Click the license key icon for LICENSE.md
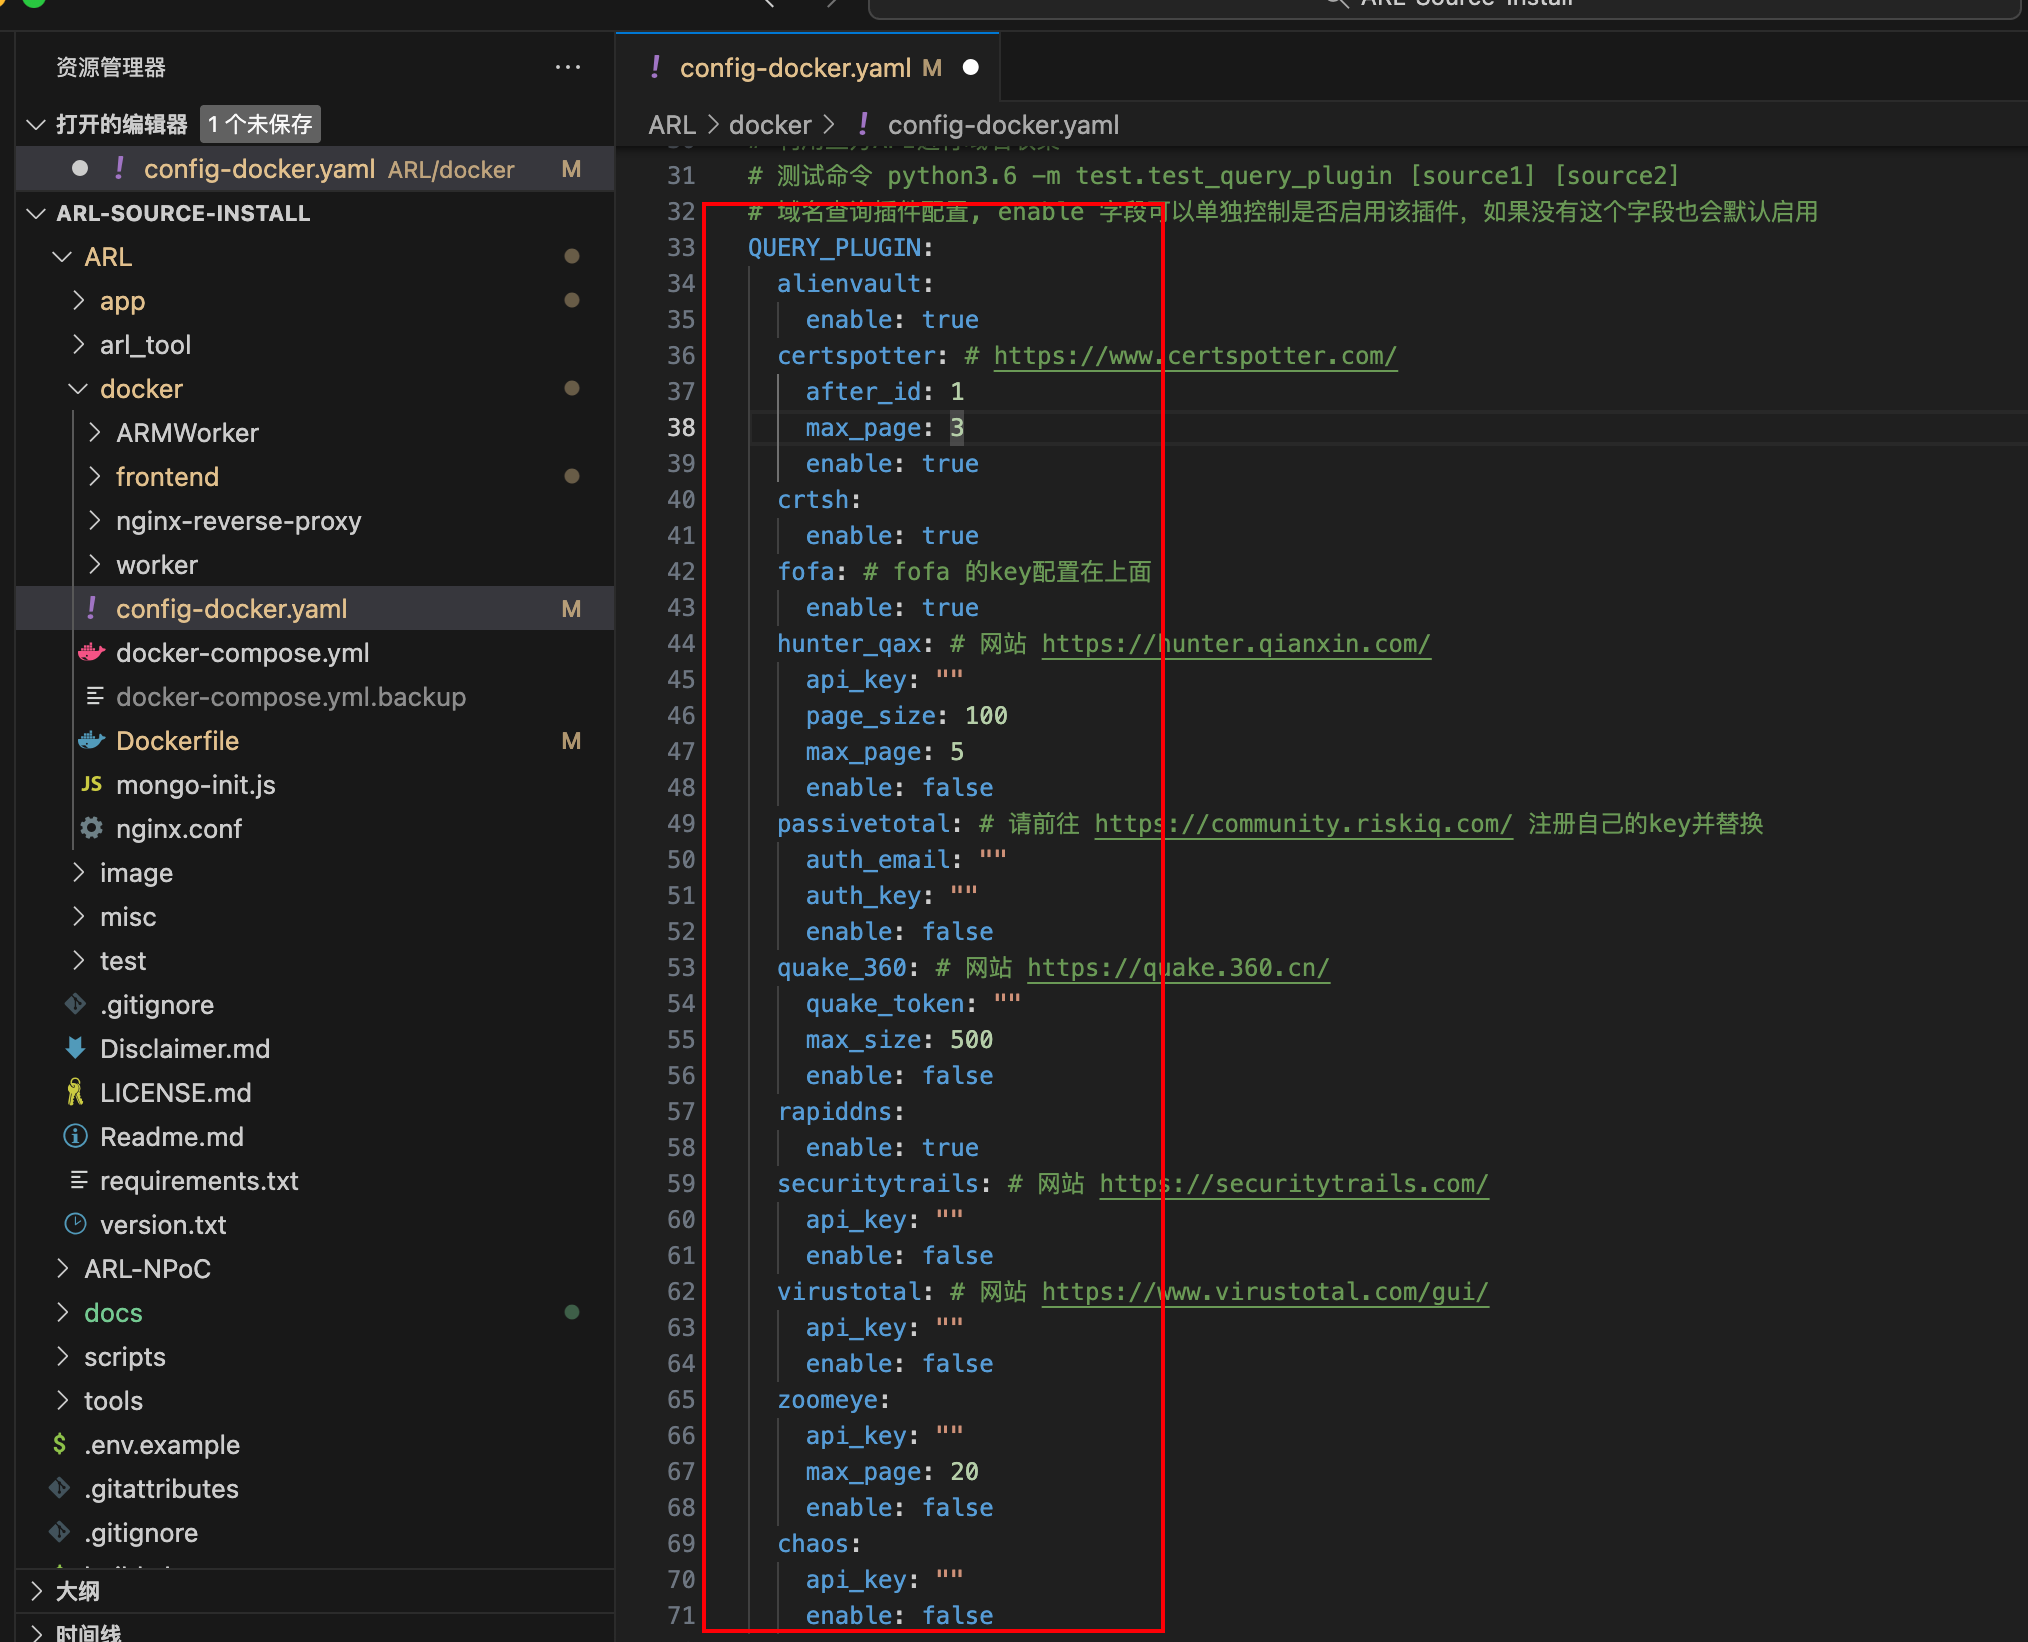This screenshot has width=2028, height=1642. click(x=75, y=1093)
